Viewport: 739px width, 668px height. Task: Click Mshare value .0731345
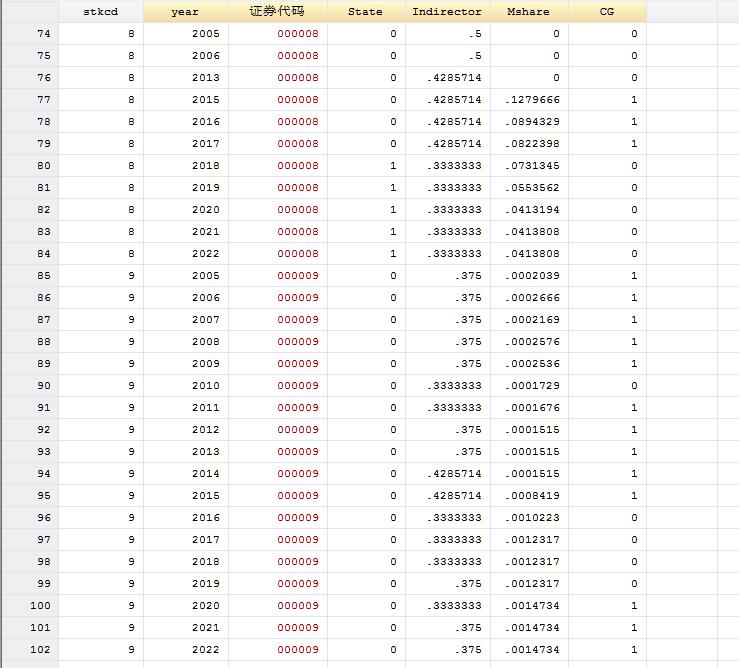point(529,165)
